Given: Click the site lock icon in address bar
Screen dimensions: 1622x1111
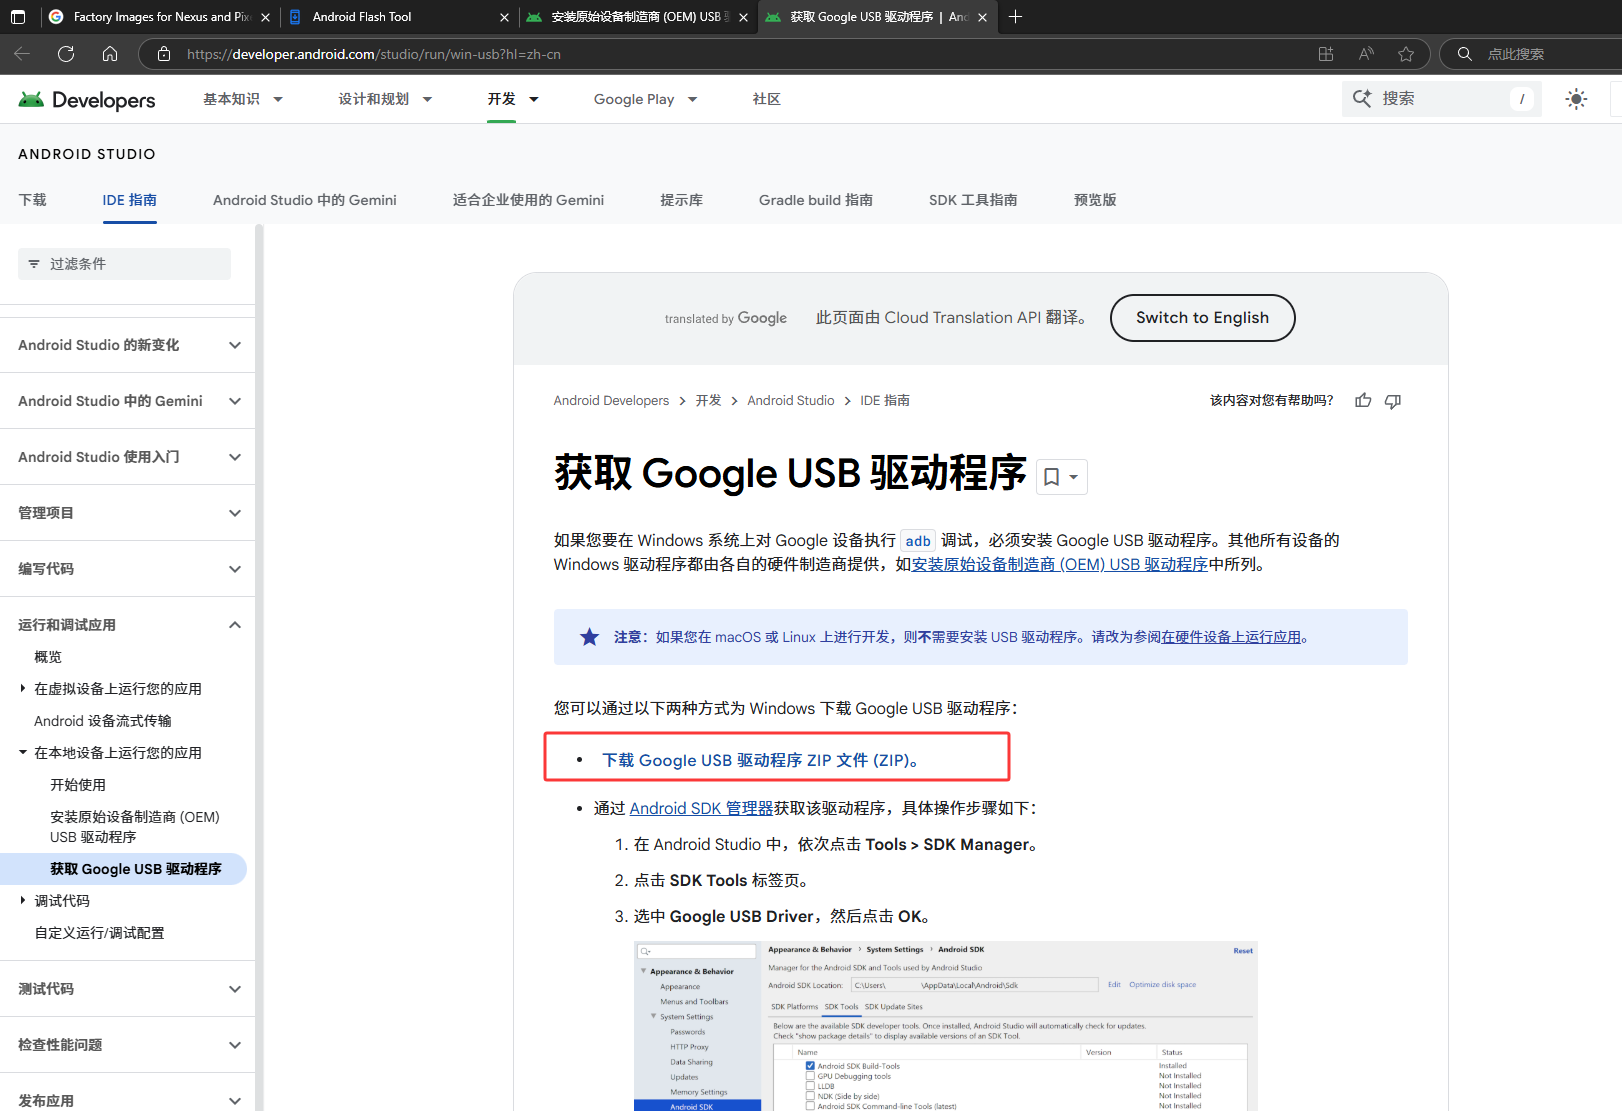Looking at the screenshot, I should click(x=164, y=54).
